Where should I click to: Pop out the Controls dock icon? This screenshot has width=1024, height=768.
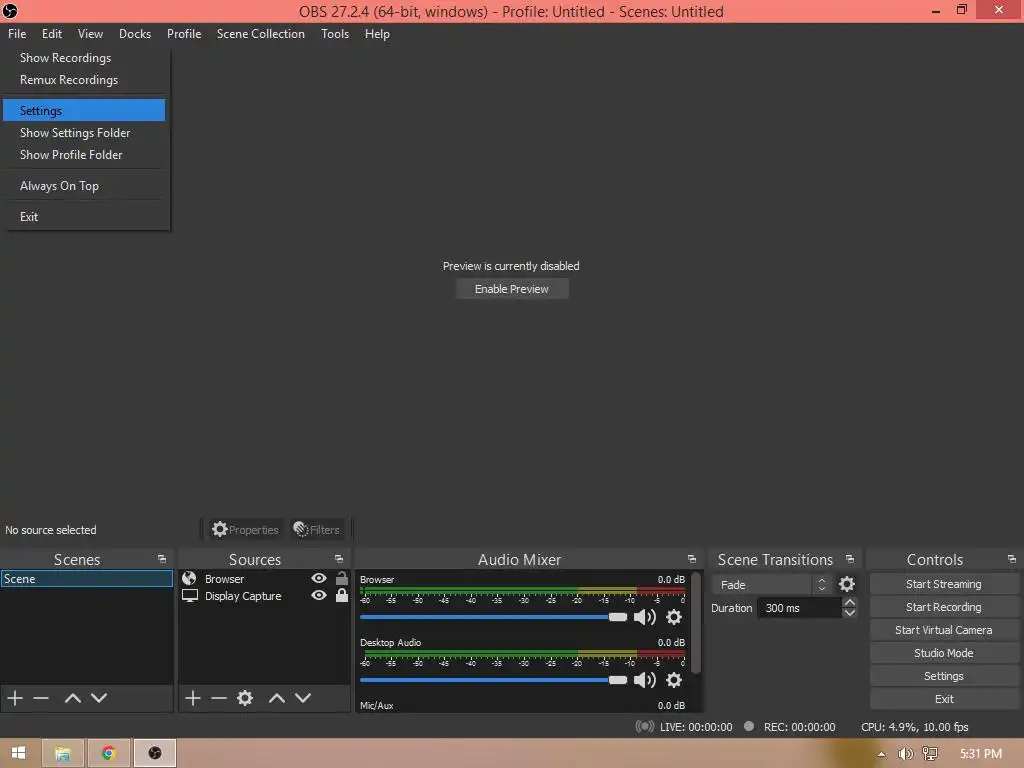(1012, 559)
